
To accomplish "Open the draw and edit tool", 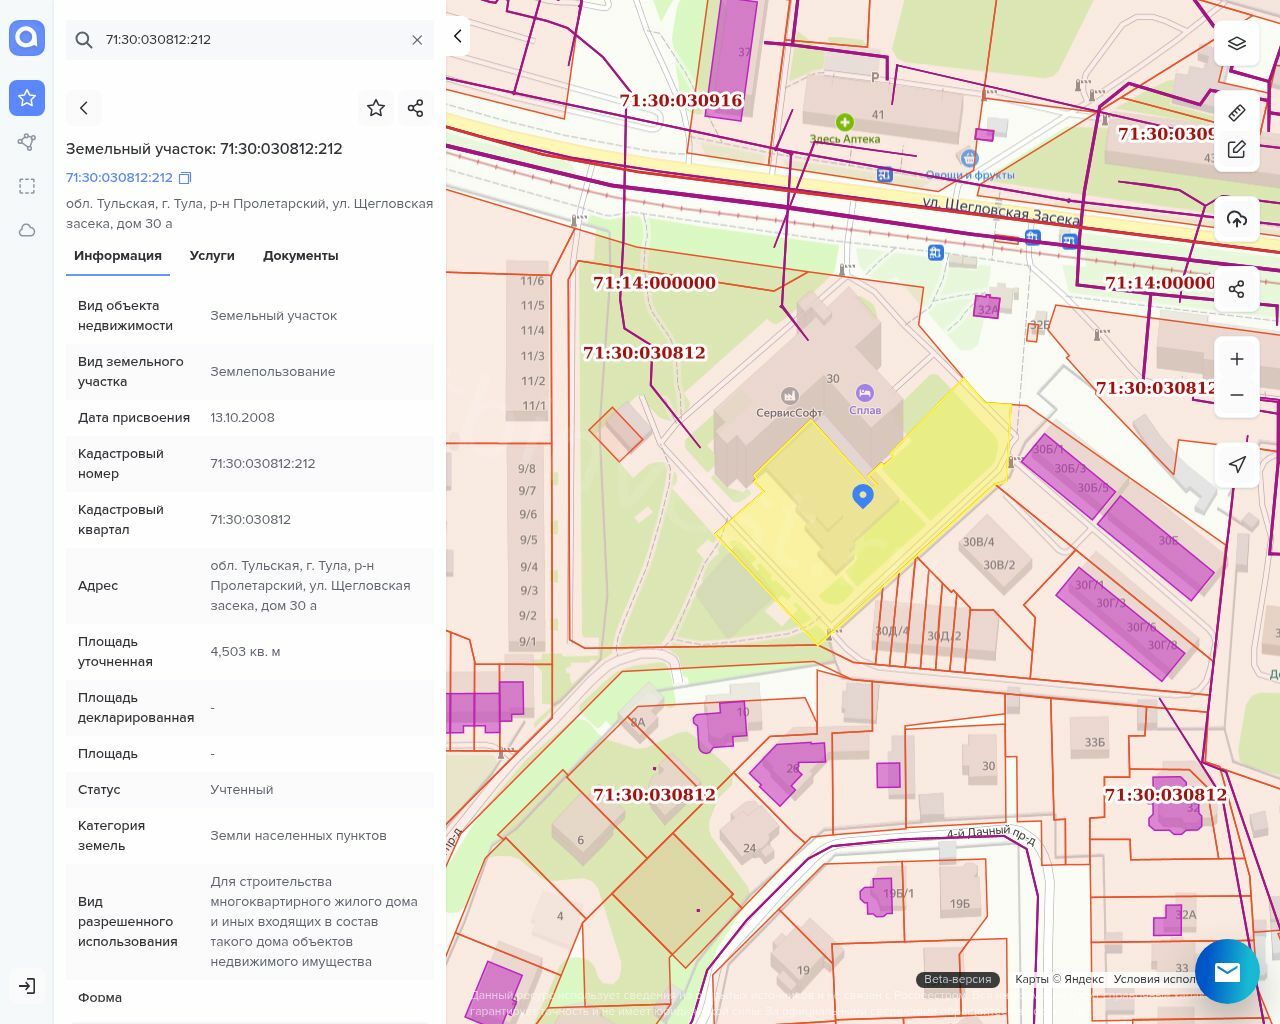I will click(x=1236, y=149).
